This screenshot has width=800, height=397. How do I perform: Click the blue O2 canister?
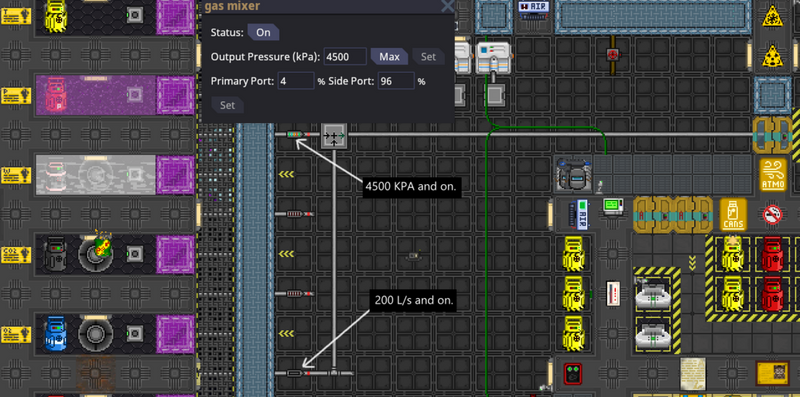(56, 333)
